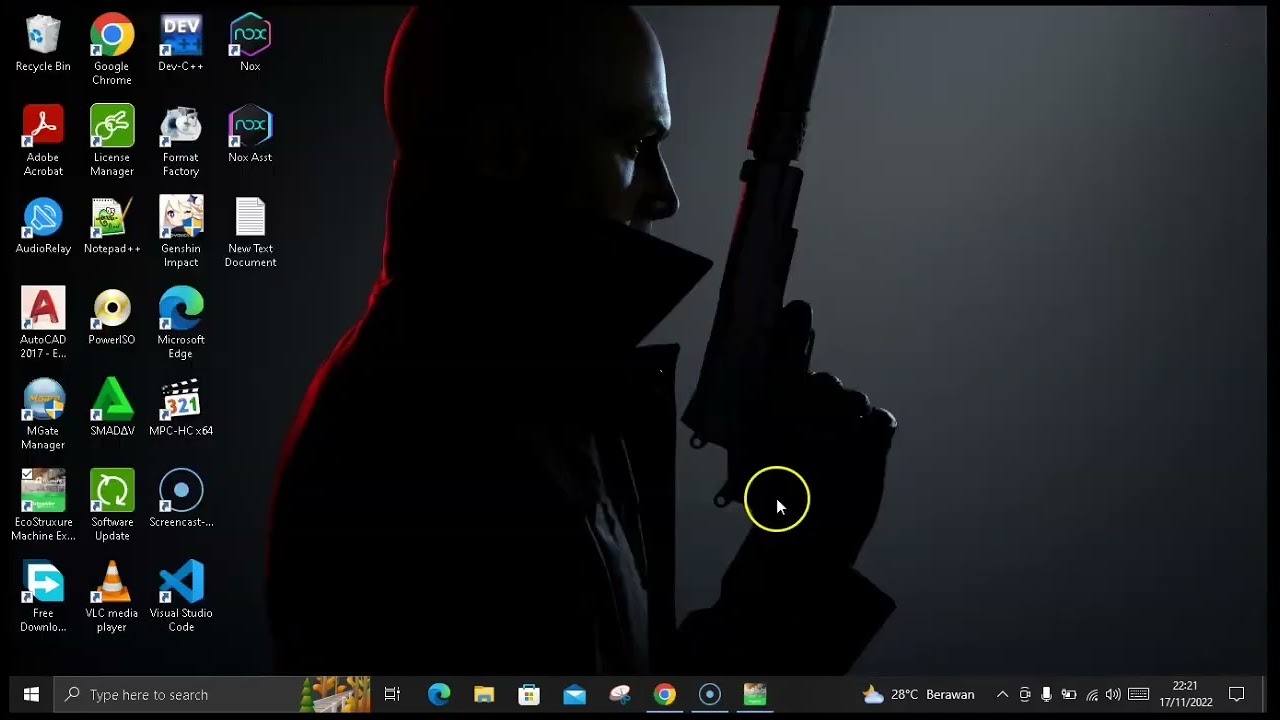Open the clock showing 22:21

tap(1186, 694)
